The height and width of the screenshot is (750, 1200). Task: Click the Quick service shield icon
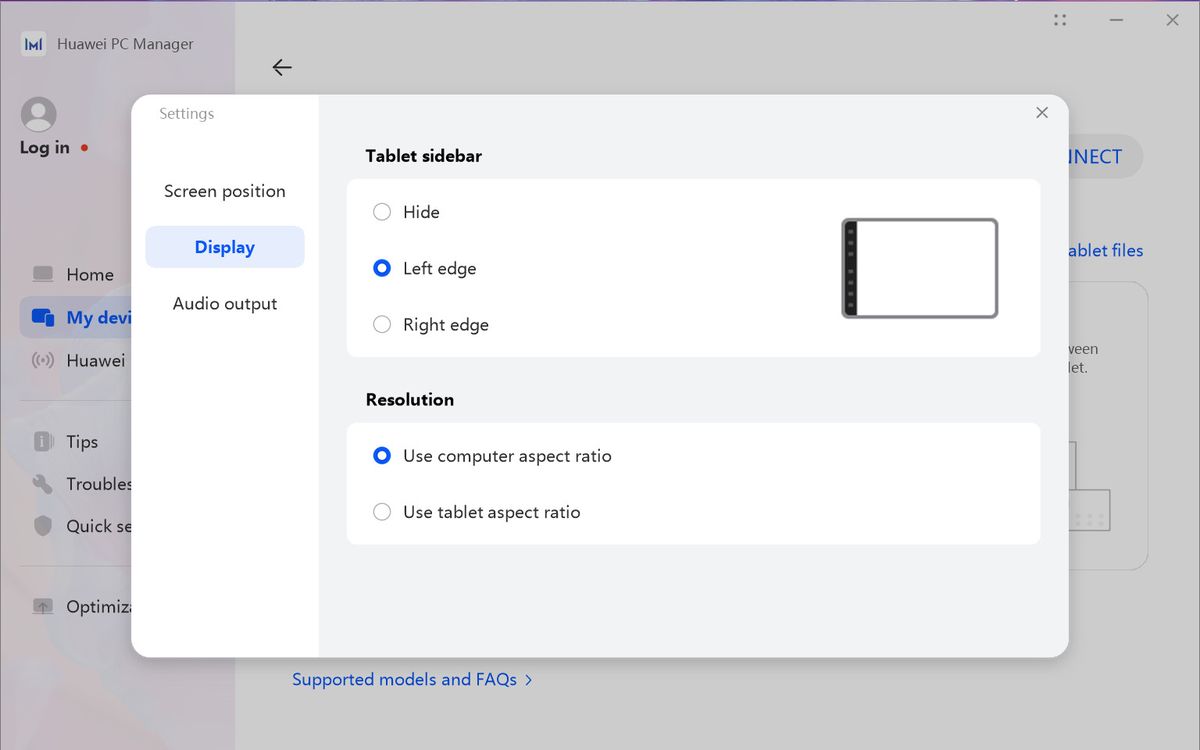coord(43,526)
